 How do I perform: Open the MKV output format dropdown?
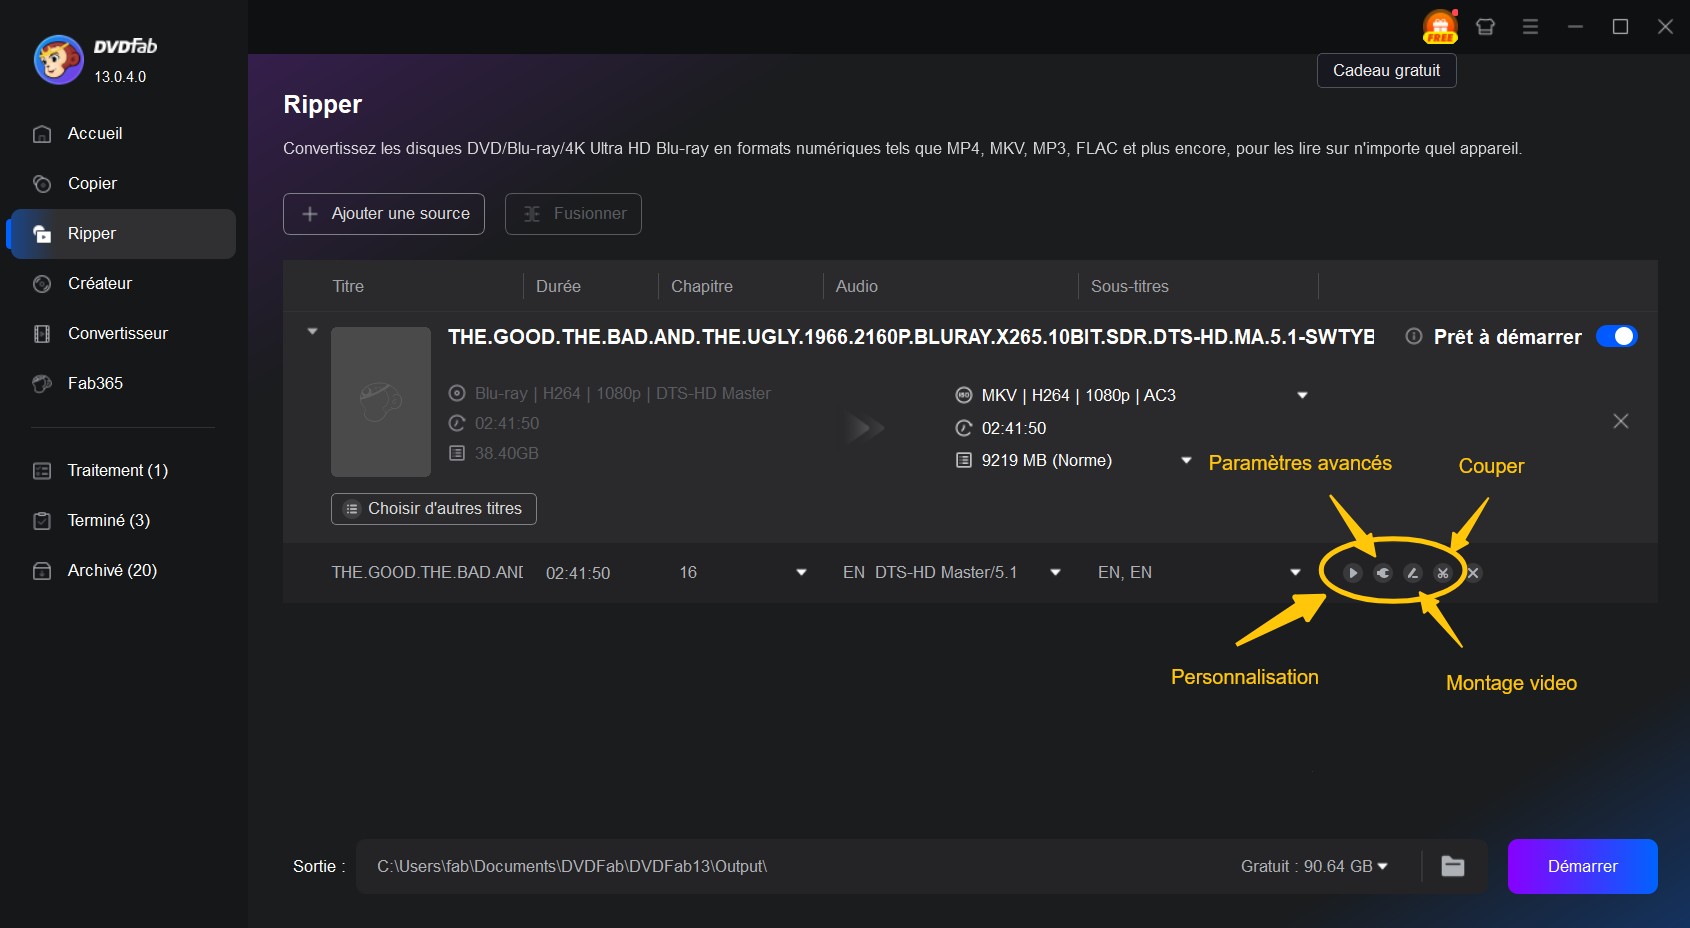1302,396
